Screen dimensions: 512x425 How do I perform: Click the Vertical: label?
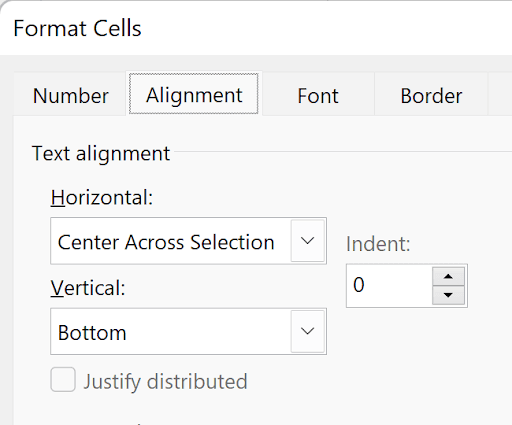coord(88,288)
